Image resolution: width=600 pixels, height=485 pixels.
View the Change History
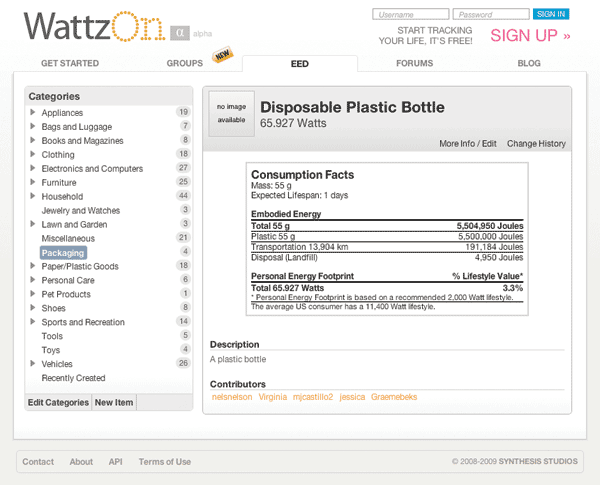click(536, 144)
